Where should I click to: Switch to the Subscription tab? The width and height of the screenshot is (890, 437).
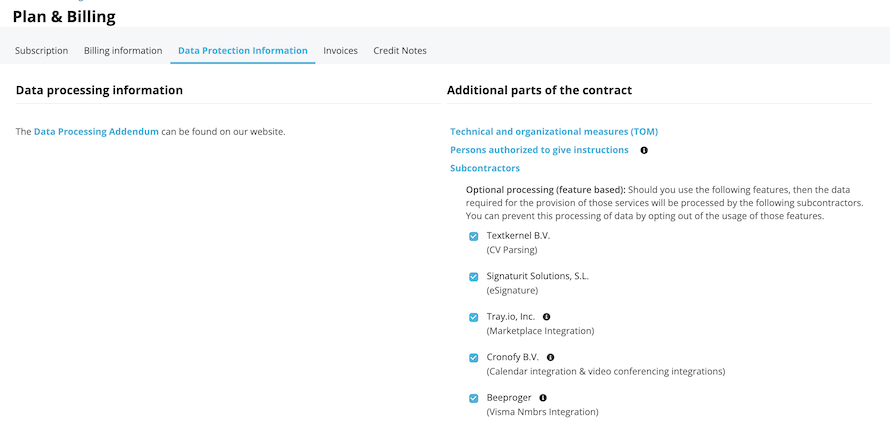(41, 51)
